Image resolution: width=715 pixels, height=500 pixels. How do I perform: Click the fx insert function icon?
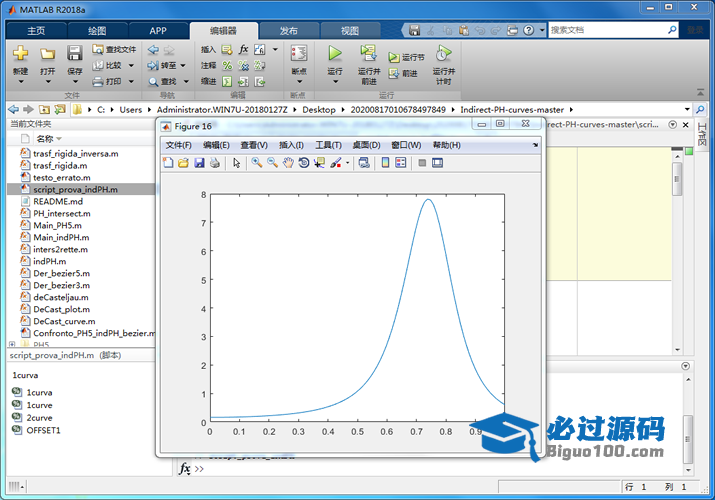(x=244, y=49)
